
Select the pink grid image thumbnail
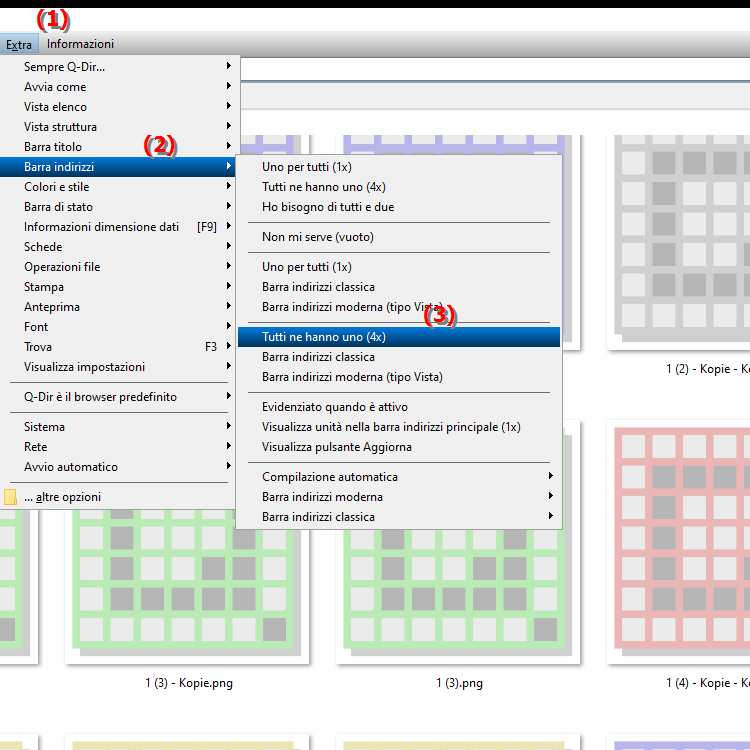679,542
